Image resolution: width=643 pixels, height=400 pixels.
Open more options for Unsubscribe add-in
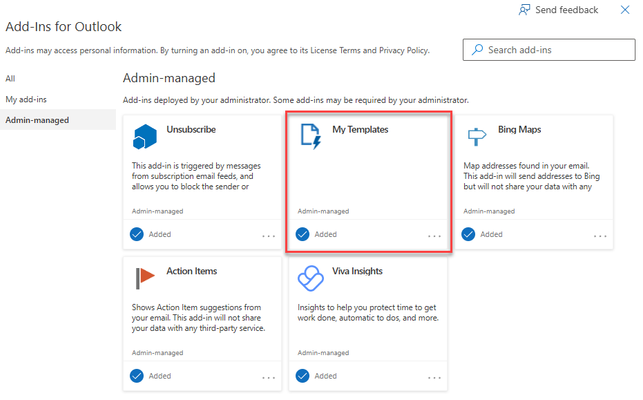269,236
